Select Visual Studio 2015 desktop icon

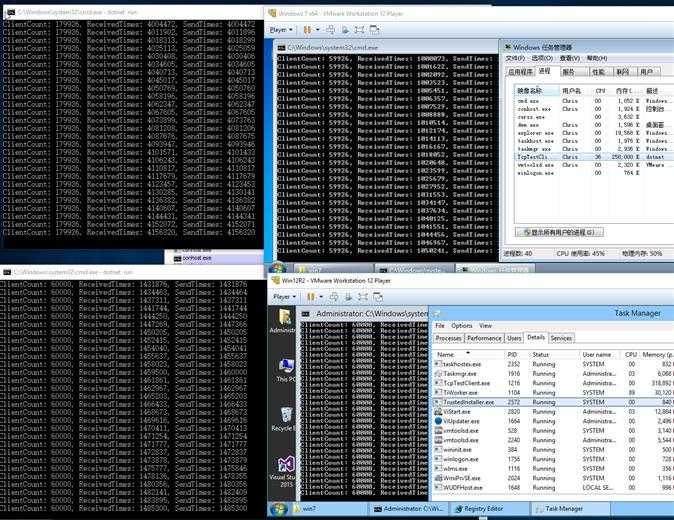click(x=283, y=471)
